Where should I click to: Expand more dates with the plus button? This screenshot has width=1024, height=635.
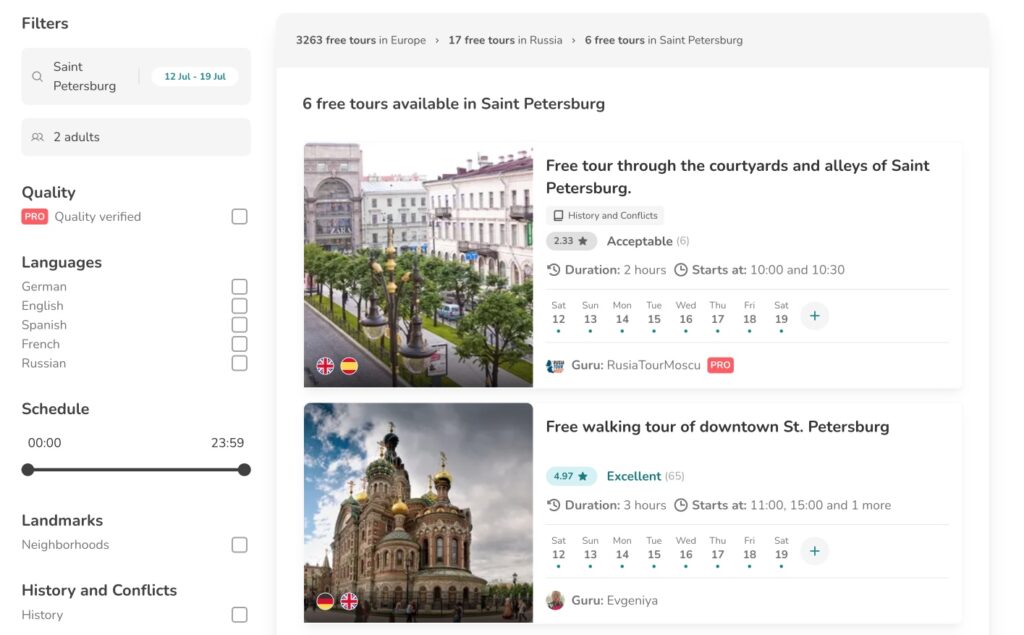coord(814,314)
